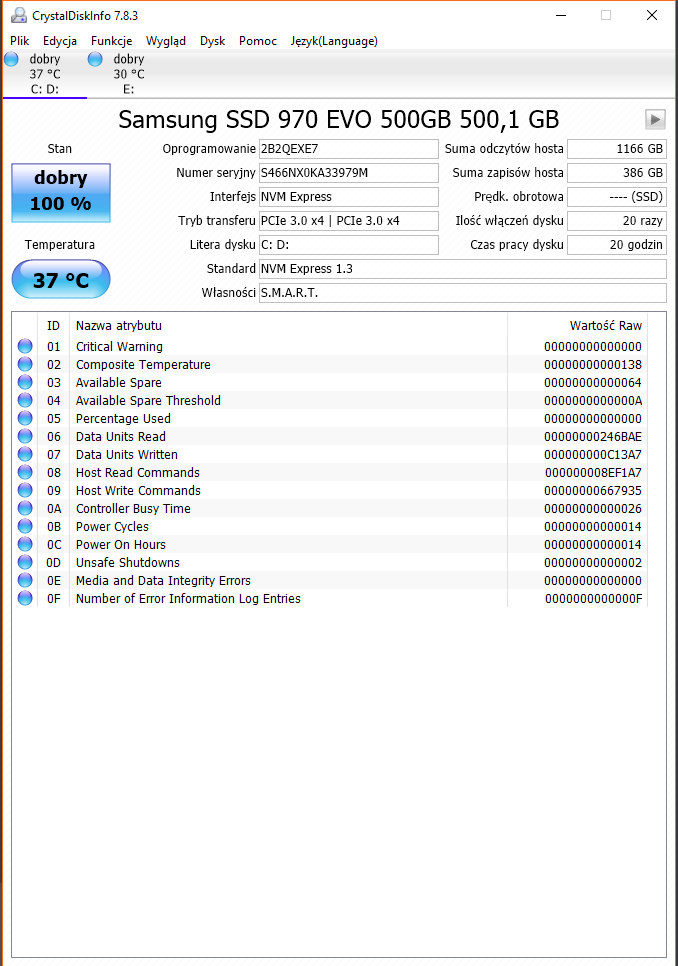Screen dimensions: 678x966
Task: Open the Edycja menu
Action: 60,41
